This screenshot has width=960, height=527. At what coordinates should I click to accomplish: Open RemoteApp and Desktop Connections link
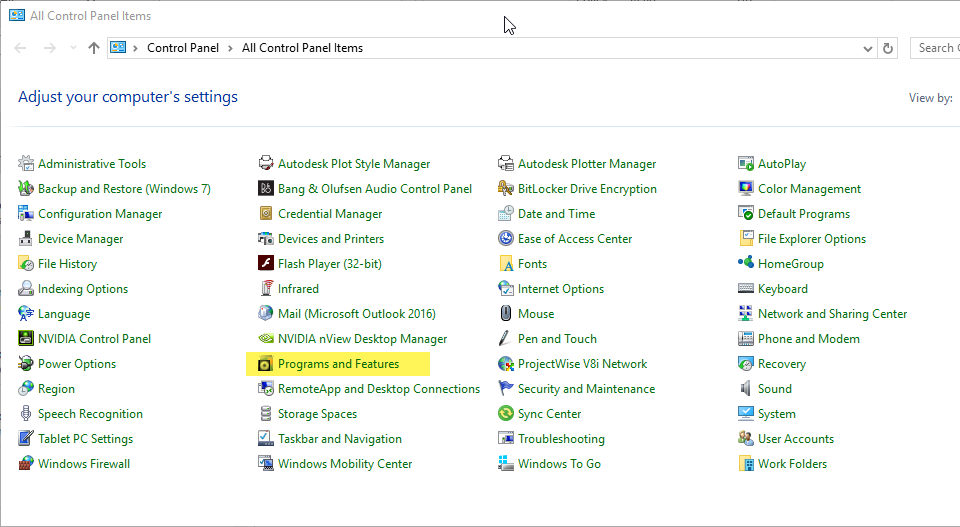379,389
